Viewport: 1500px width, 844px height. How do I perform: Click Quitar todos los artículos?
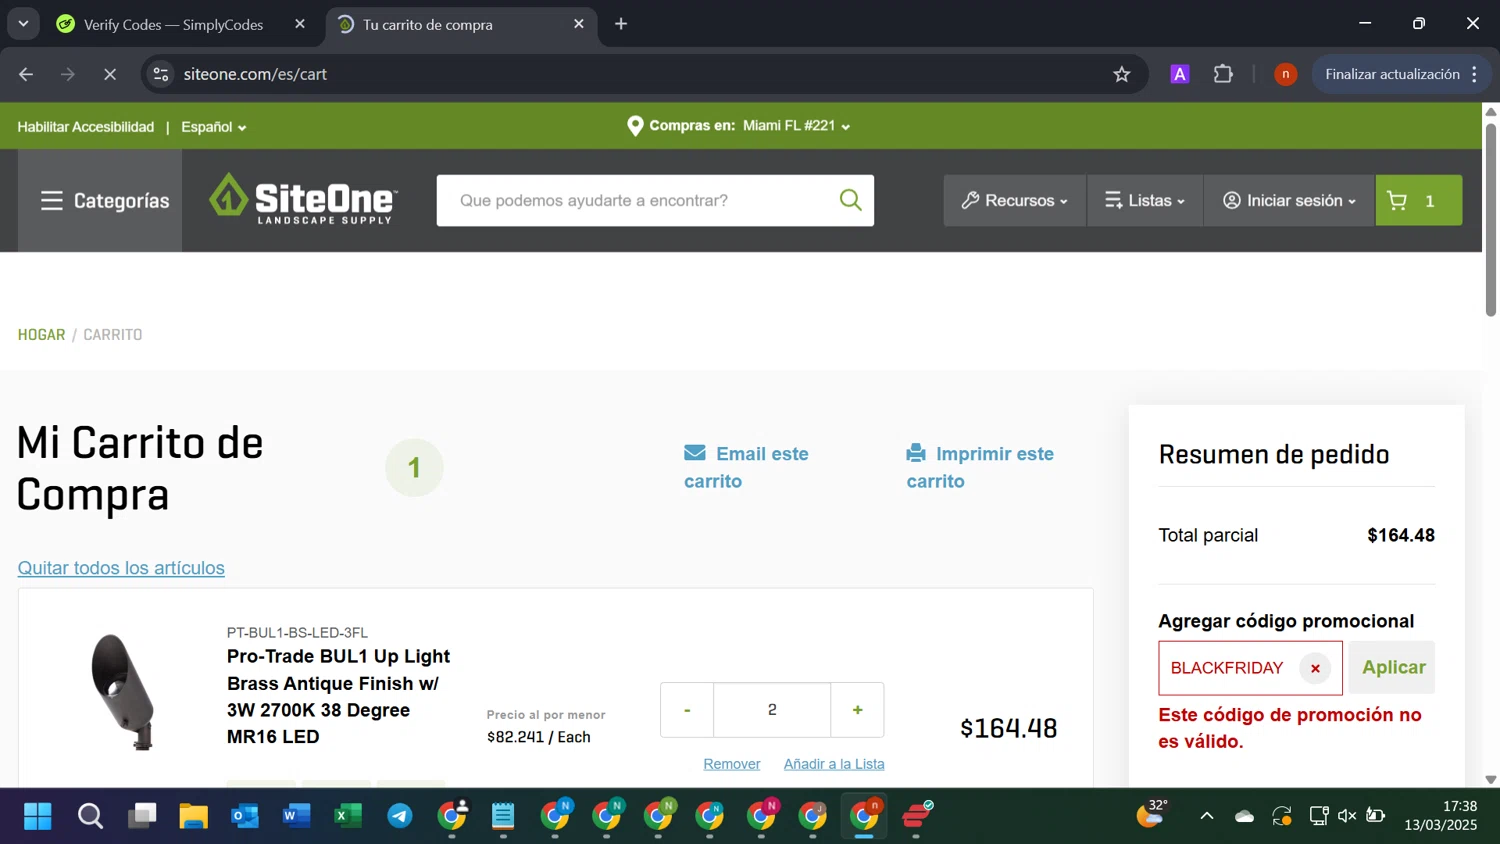[x=121, y=568]
